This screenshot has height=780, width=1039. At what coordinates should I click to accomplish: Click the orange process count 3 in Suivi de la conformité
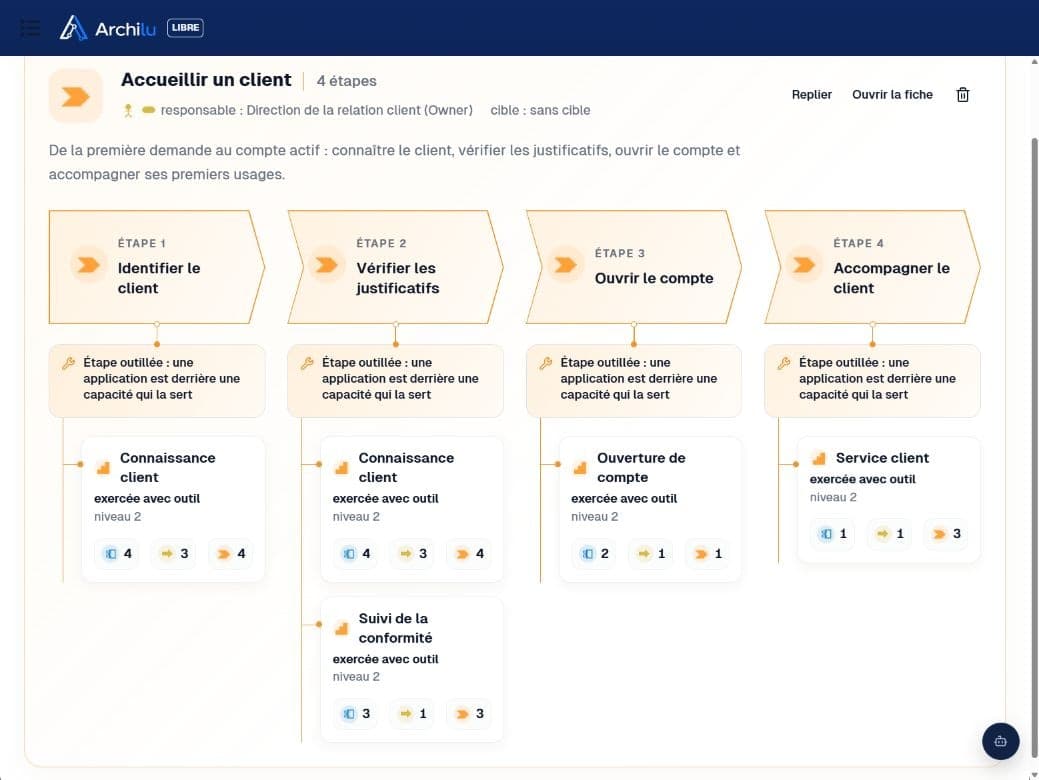pyautogui.click(x=470, y=714)
